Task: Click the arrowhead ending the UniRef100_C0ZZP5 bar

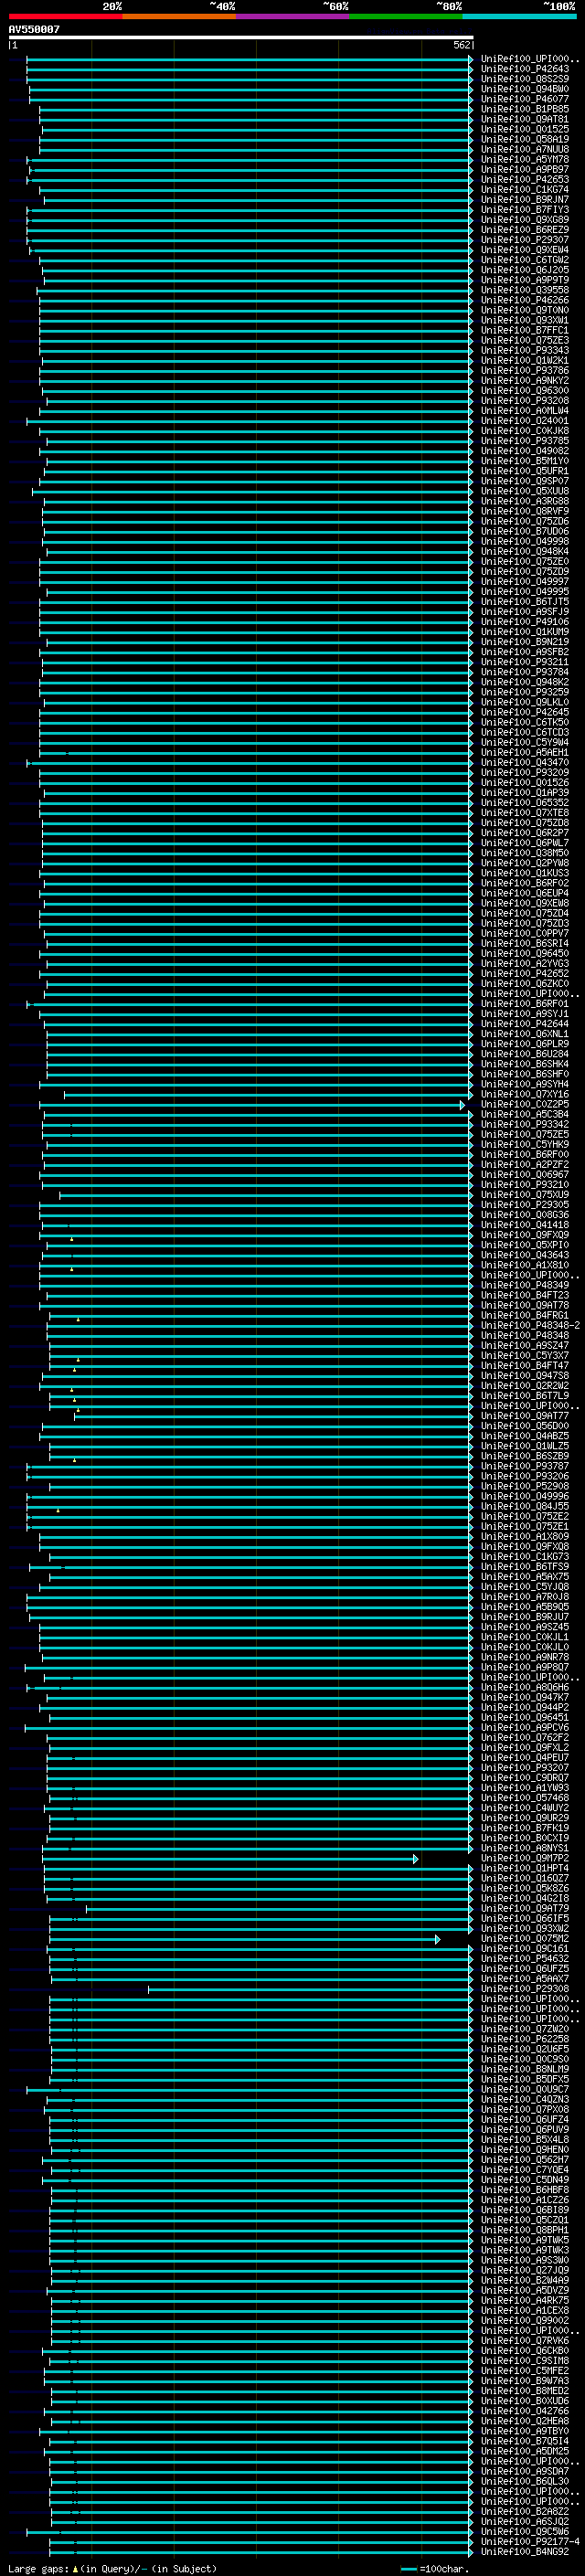Action: coord(463,1105)
